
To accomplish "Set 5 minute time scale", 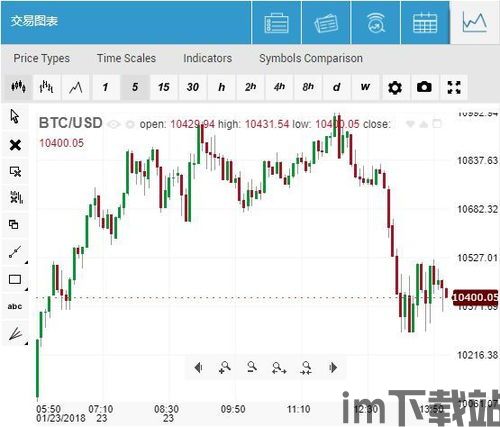I will click(135, 87).
